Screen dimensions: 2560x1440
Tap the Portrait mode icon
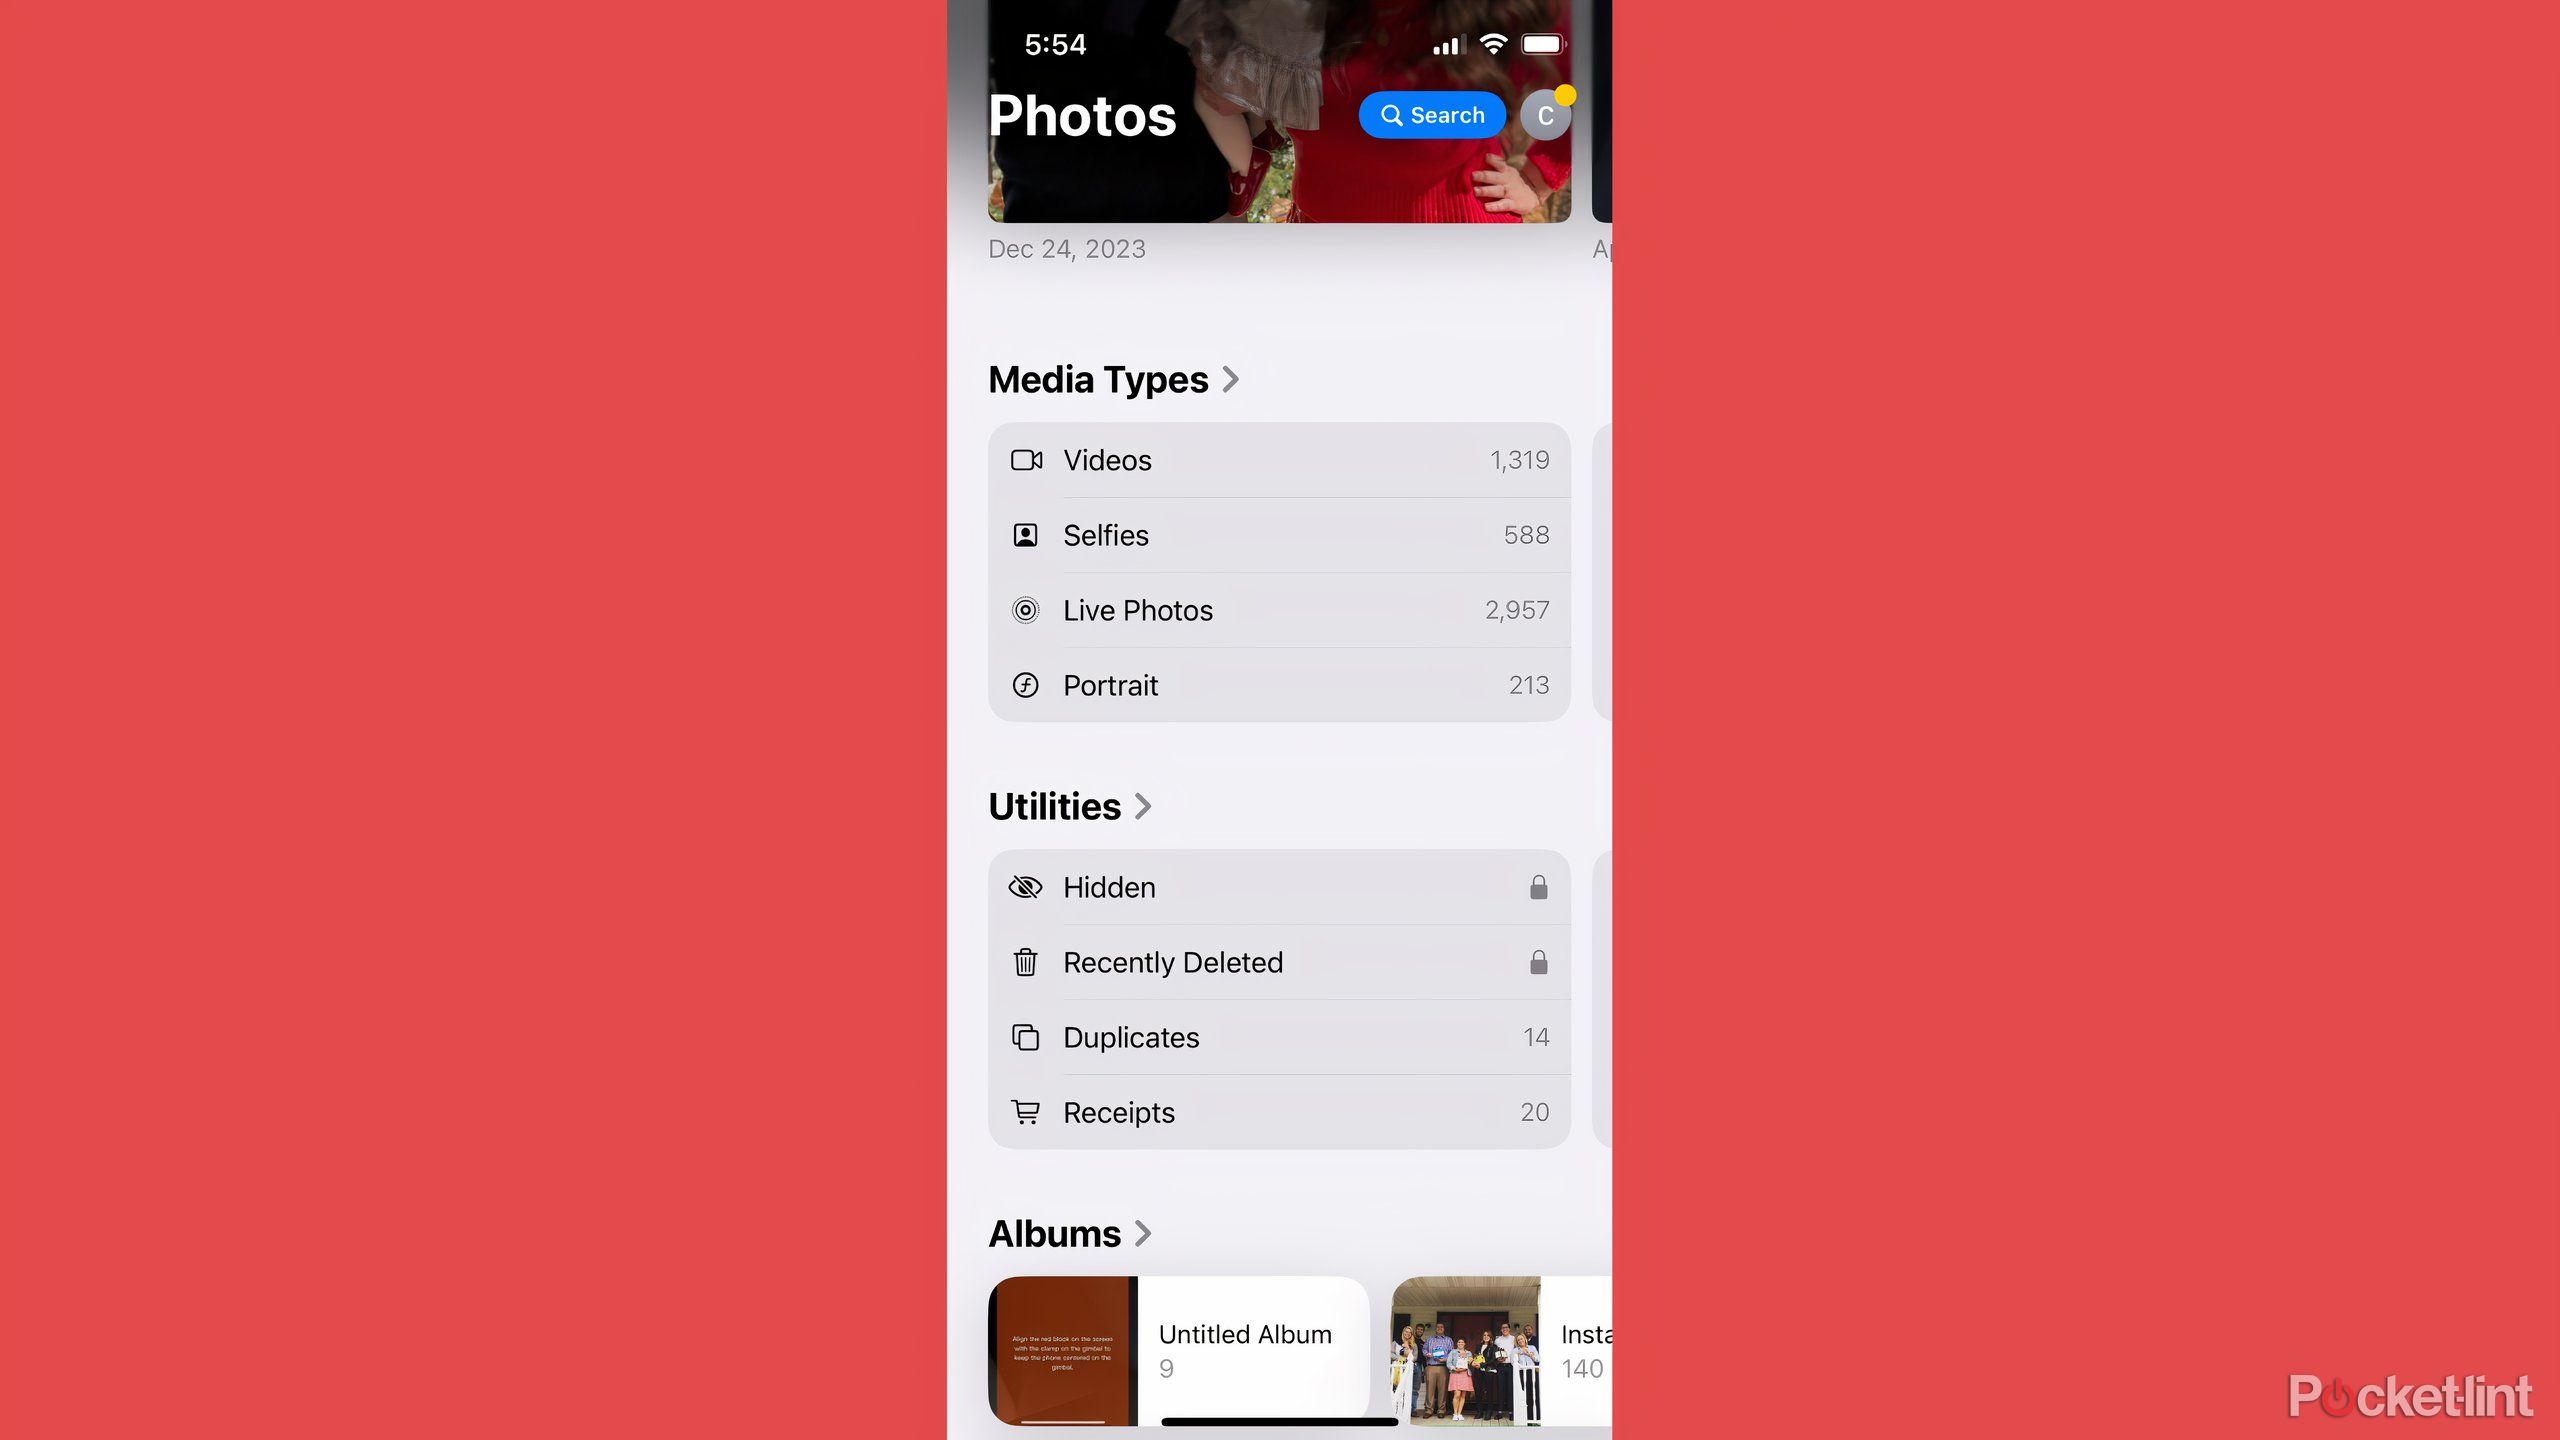click(1025, 684)
